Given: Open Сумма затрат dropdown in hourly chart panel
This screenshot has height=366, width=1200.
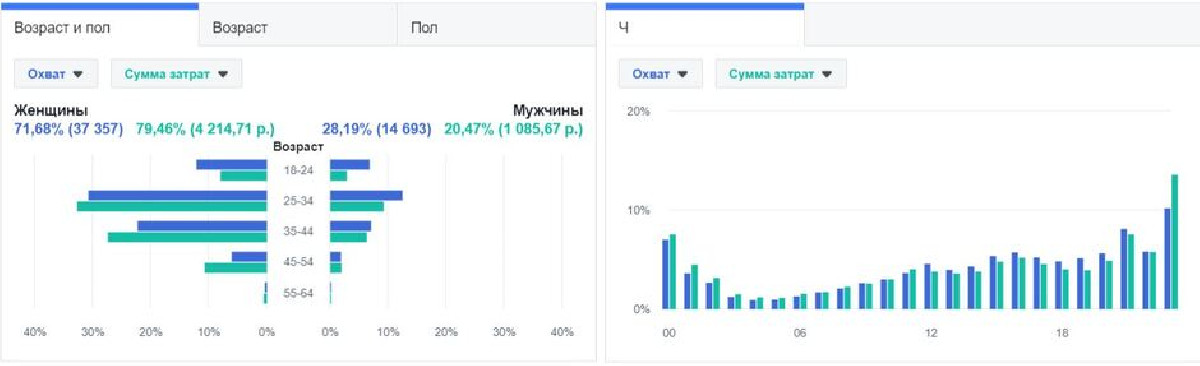Looking at the screenshot, I should click(x=781, y=73).
